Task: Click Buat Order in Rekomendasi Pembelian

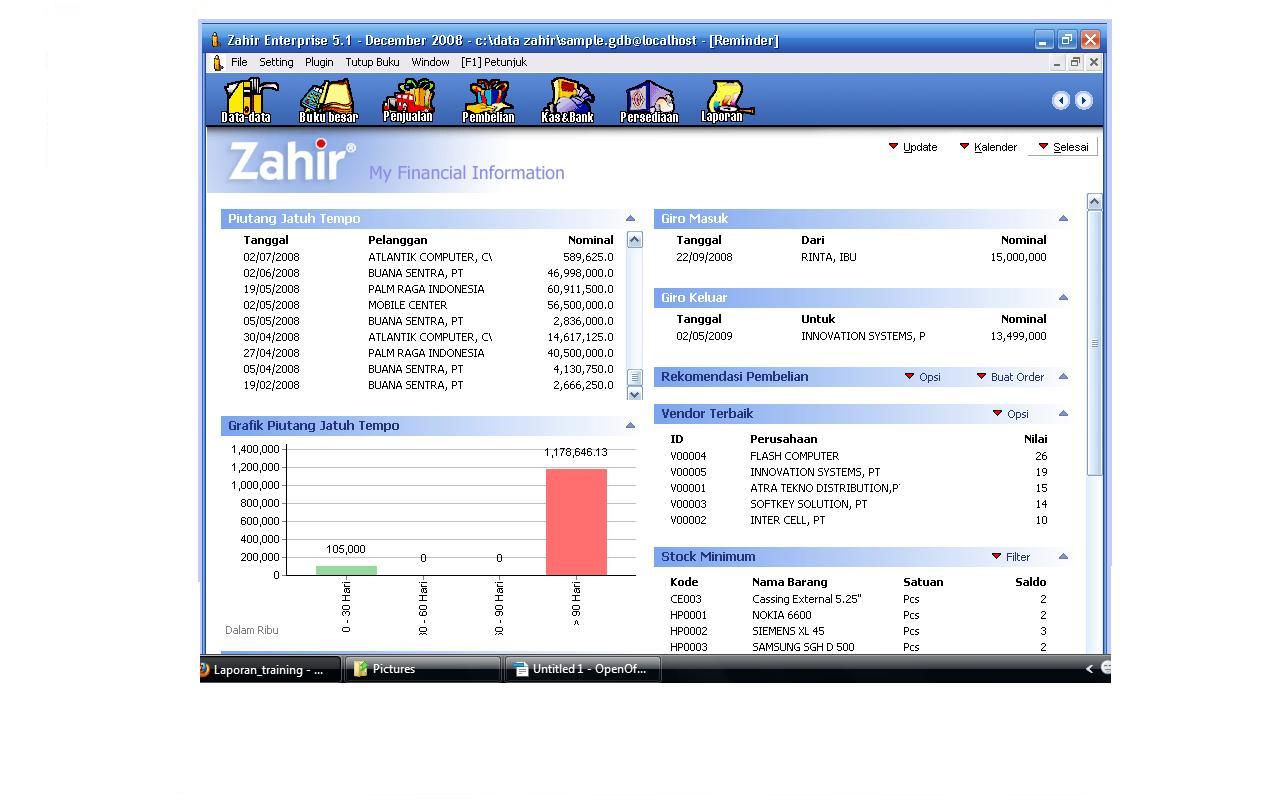Action: [x=1010, y=377]
